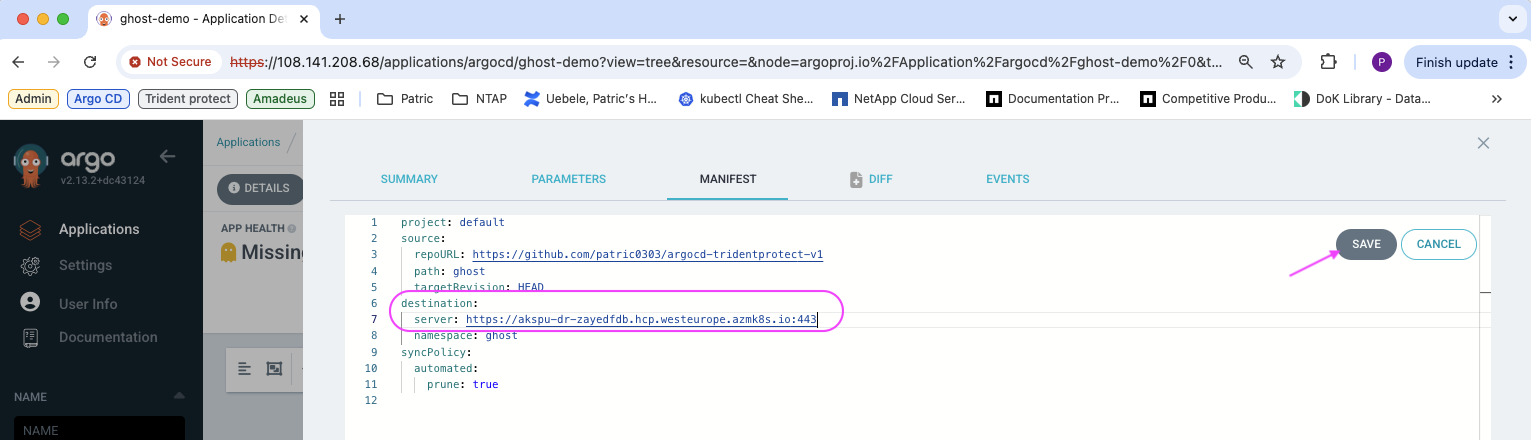Go forward in the browser

[x=53, y=62]
